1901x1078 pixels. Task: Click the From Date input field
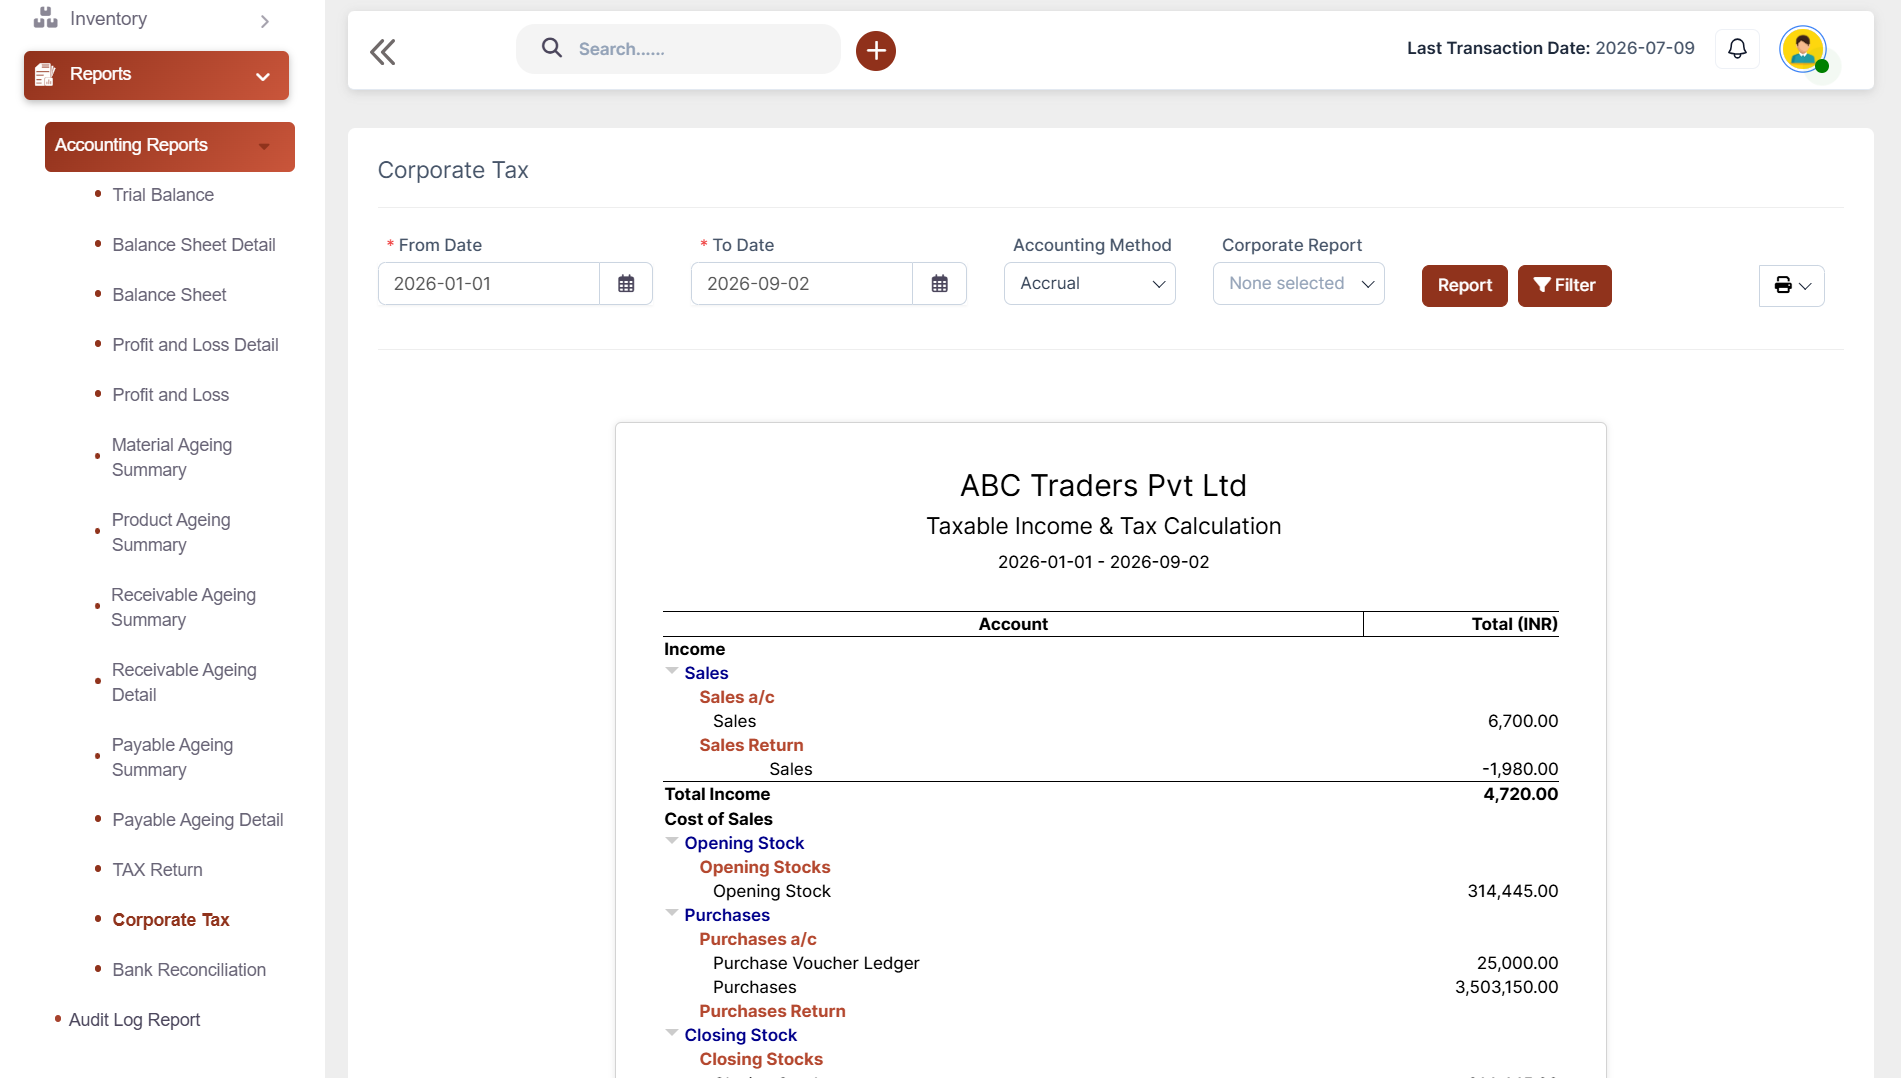pos(489,284)
